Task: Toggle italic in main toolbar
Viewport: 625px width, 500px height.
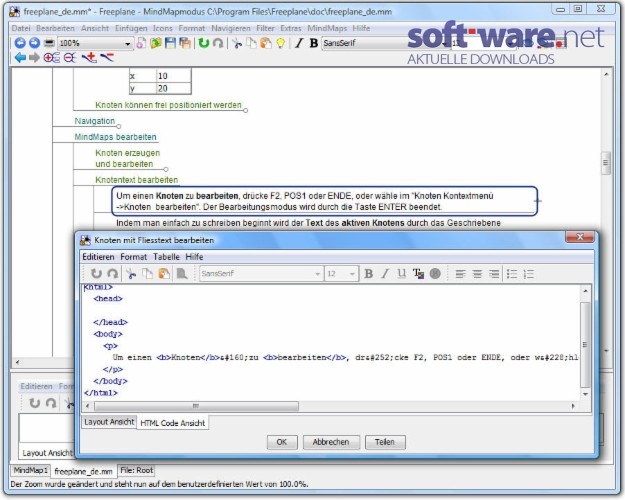Action: 299,43
